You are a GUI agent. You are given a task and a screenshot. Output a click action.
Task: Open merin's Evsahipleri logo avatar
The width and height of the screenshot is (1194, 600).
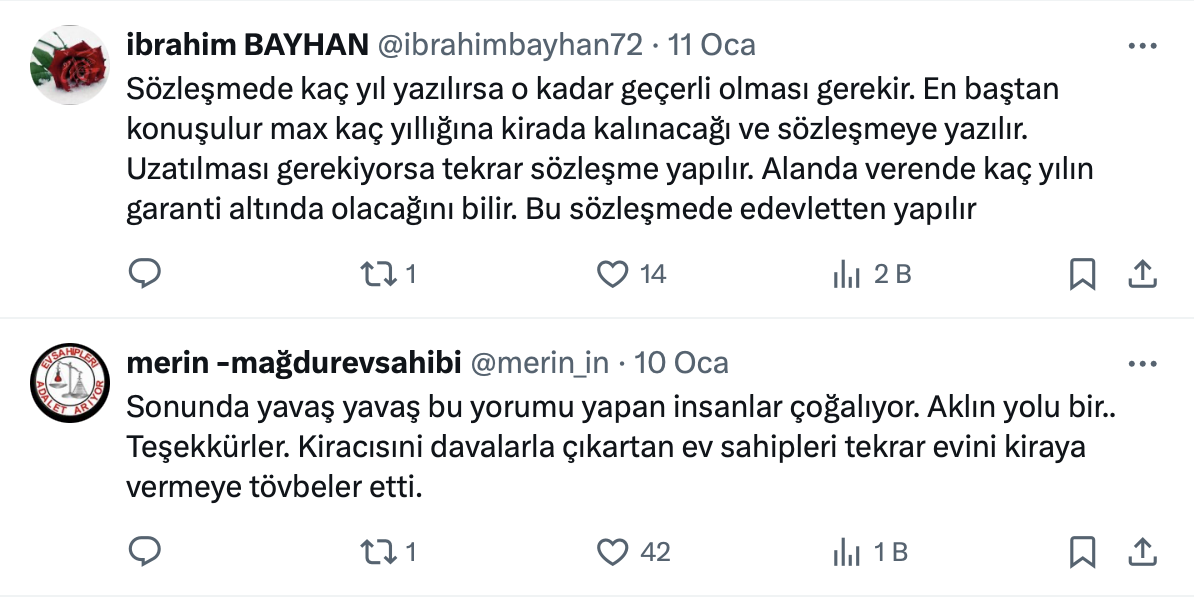pyautogui.click(x=69, y=381)
